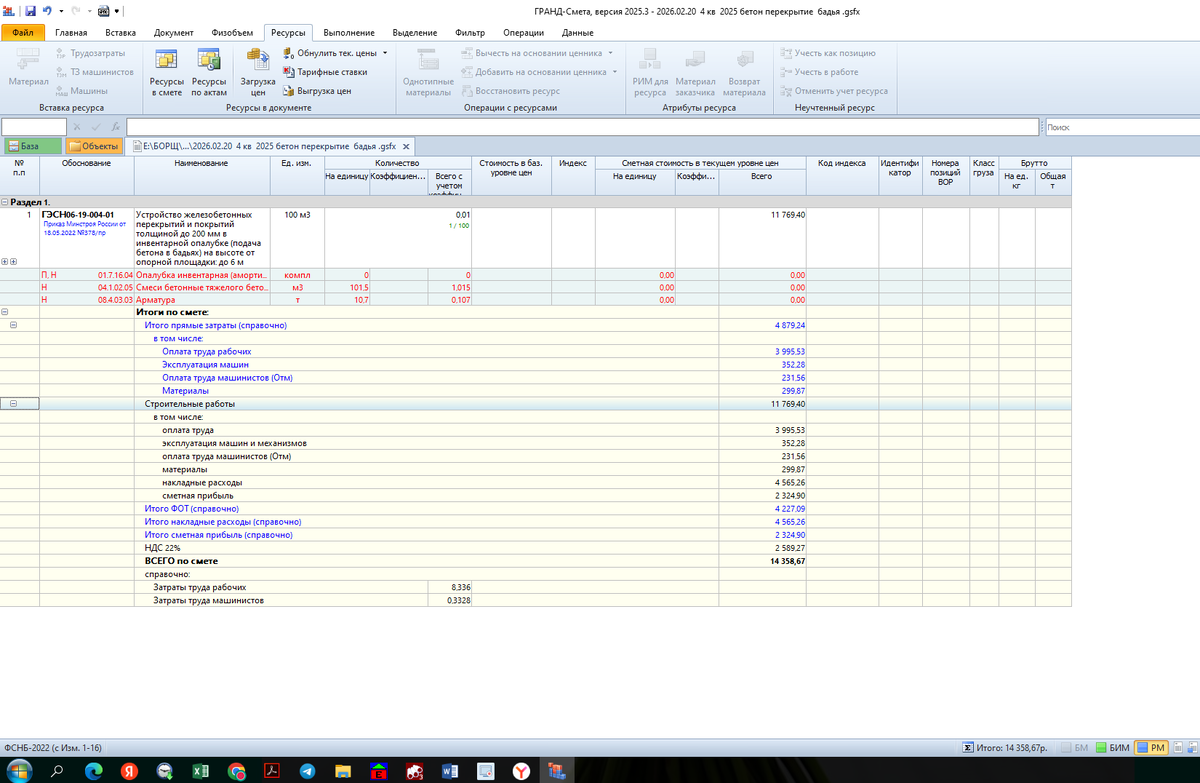
Task: Select the ГЭСН06-19-004-01 position cell
Action: [x=86, y=238]
